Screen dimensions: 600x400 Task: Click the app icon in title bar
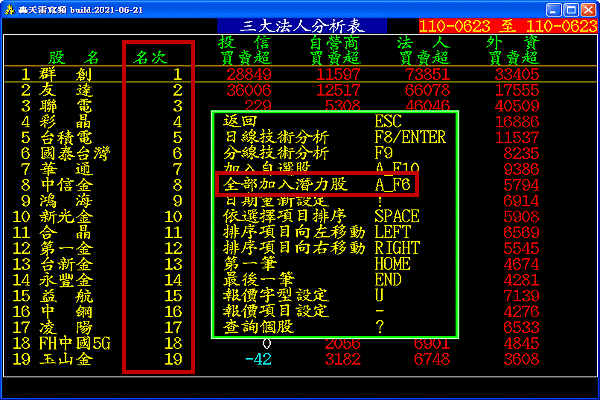pyautogui.click(x=9, y=9)
